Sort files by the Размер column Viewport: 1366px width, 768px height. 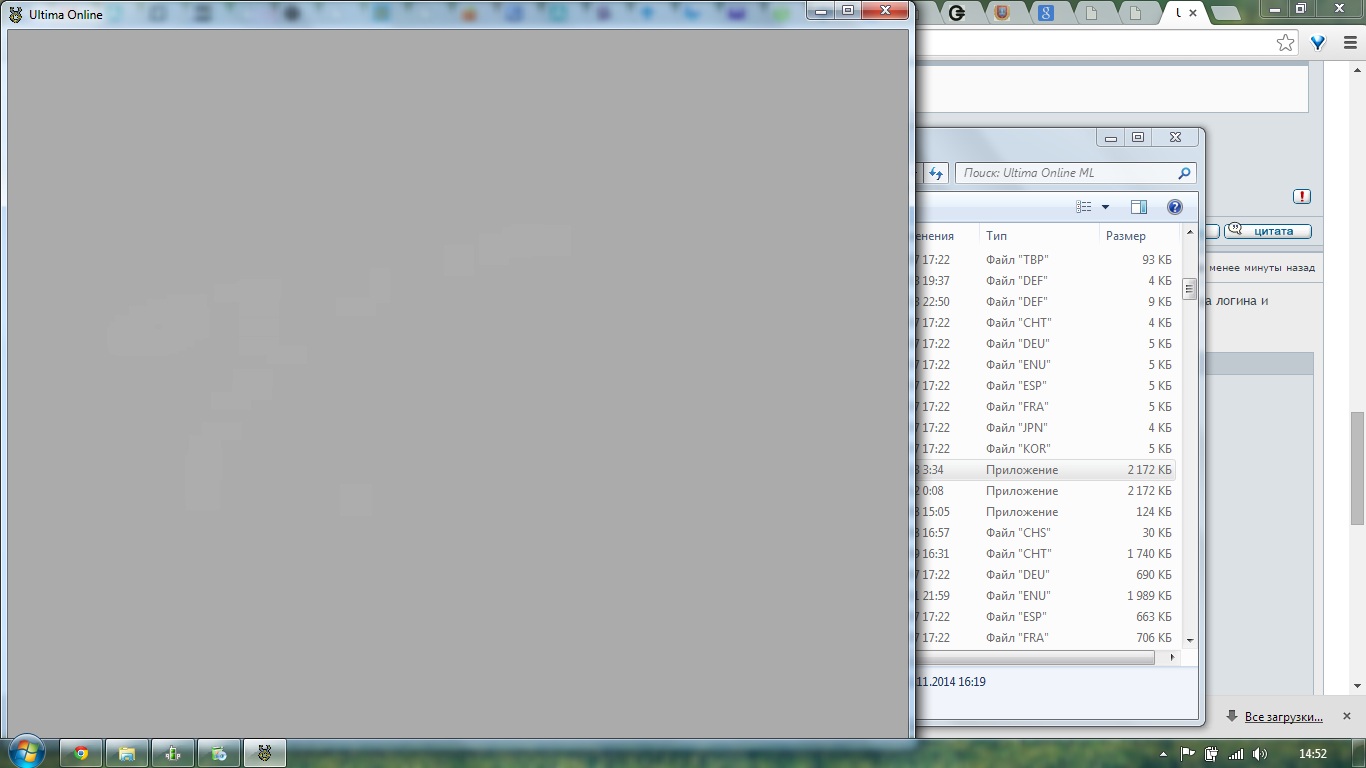[1136, 236]
